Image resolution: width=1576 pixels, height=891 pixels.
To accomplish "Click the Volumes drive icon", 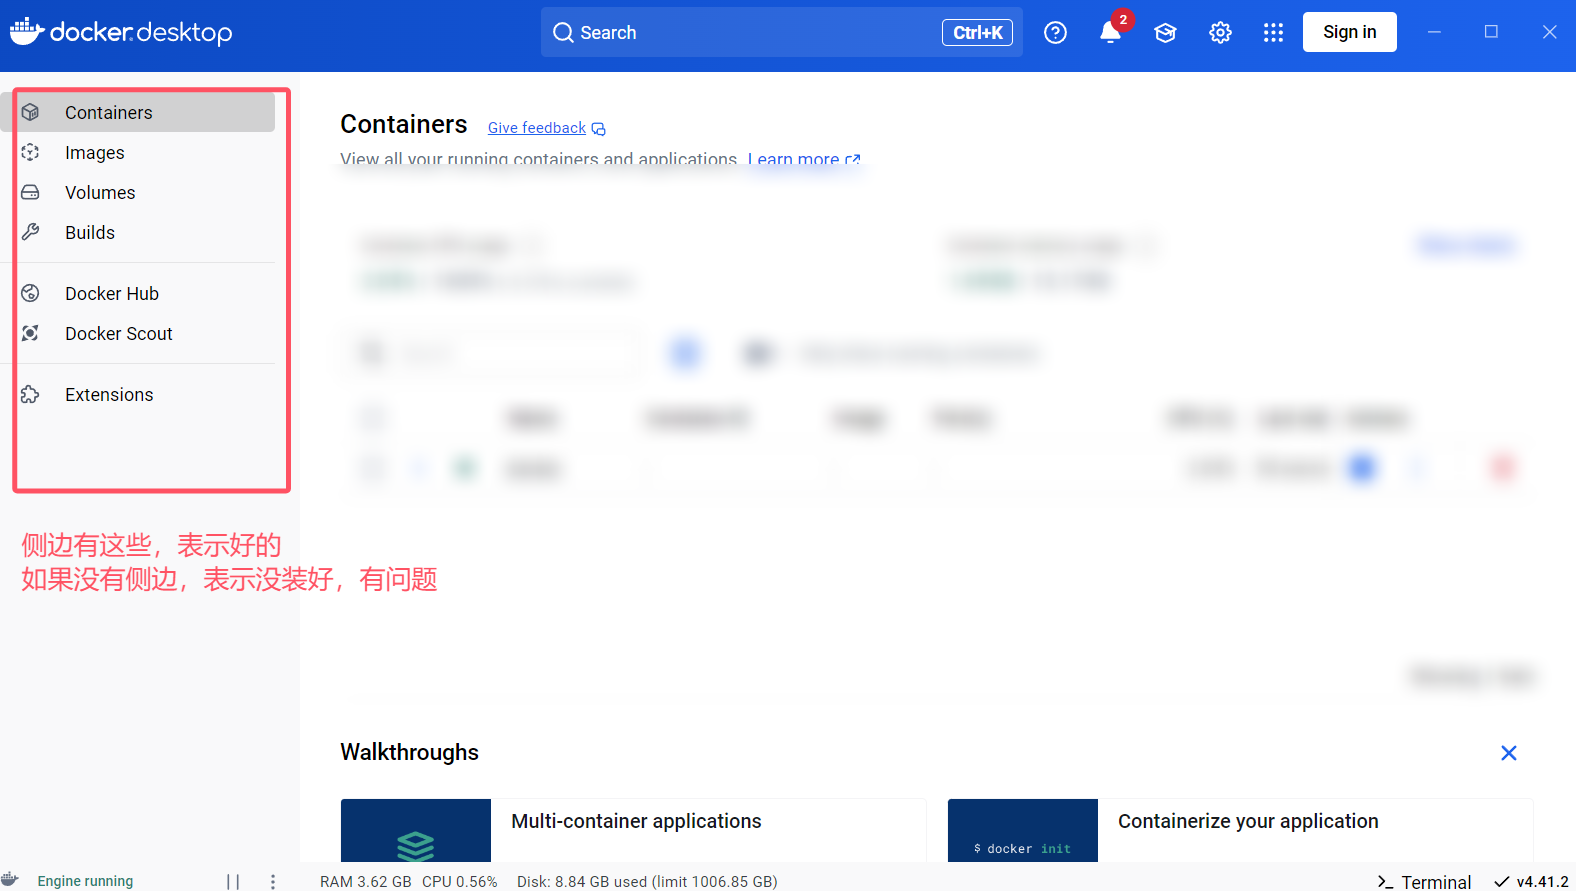I will [x=30, y=192].
